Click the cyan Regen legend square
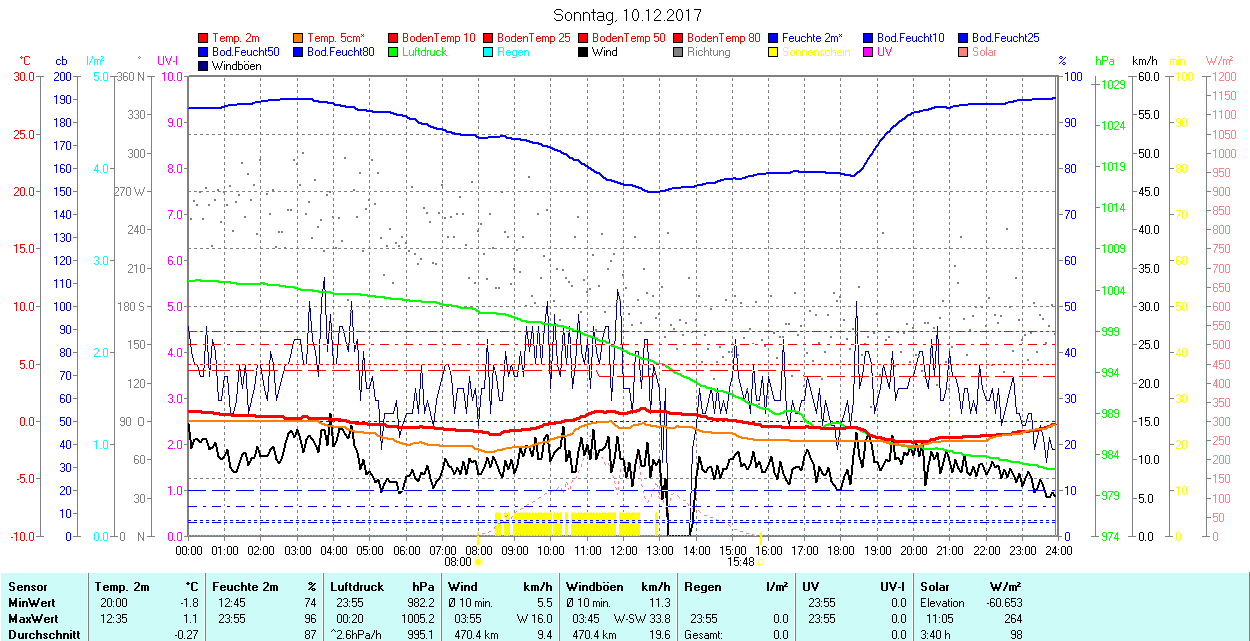1250x641 pixels. click(489, 52)
